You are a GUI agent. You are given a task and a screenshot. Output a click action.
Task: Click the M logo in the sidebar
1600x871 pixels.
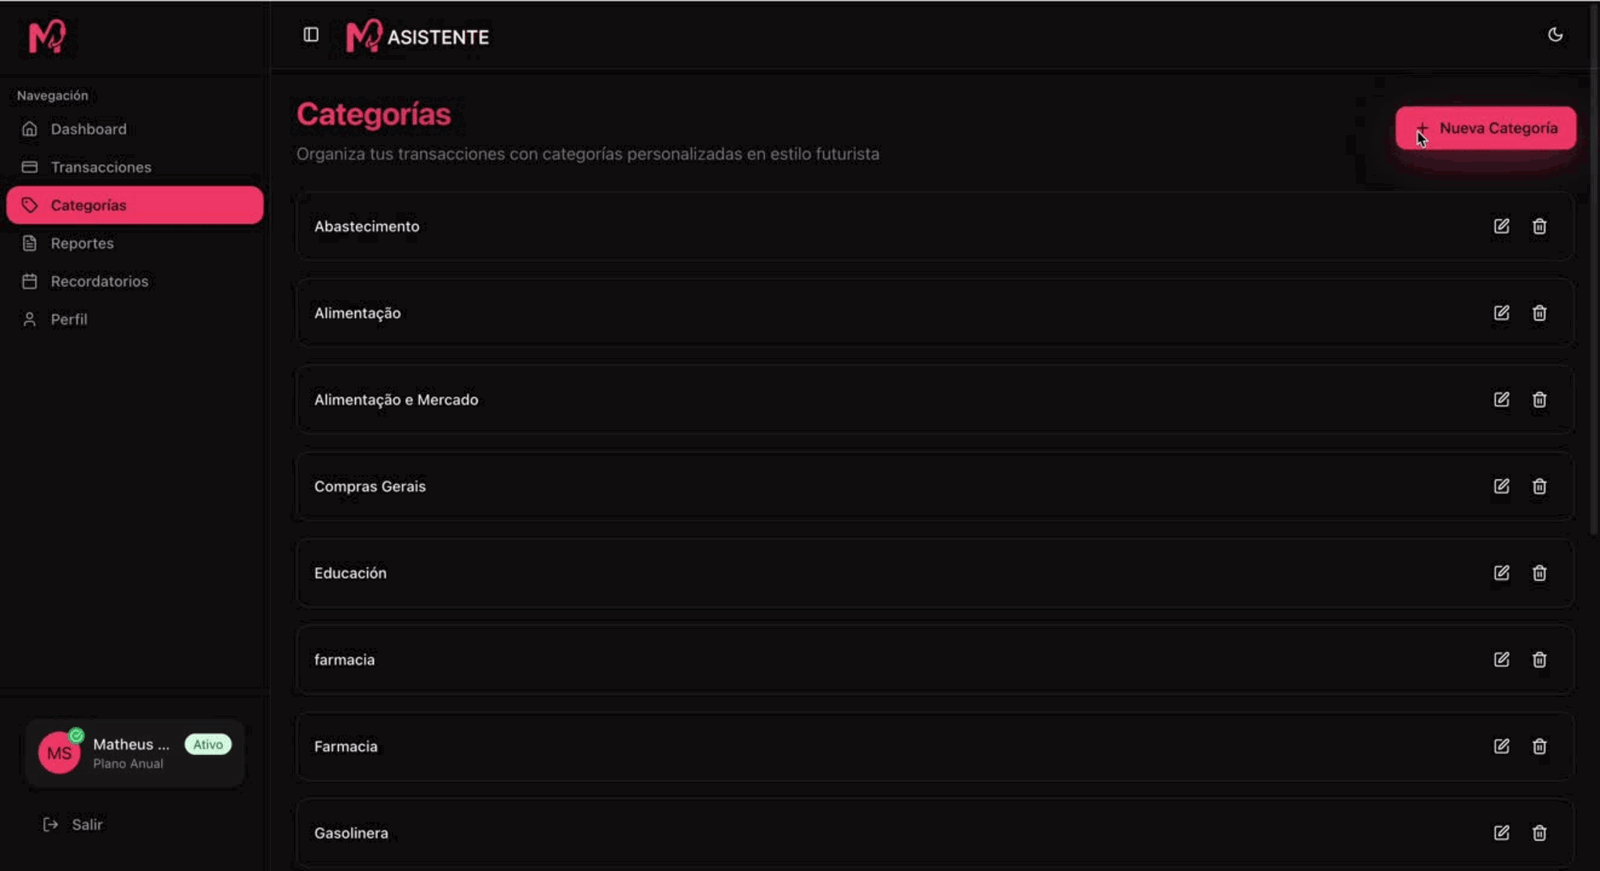pyautogui.click(x=47, y=37)
